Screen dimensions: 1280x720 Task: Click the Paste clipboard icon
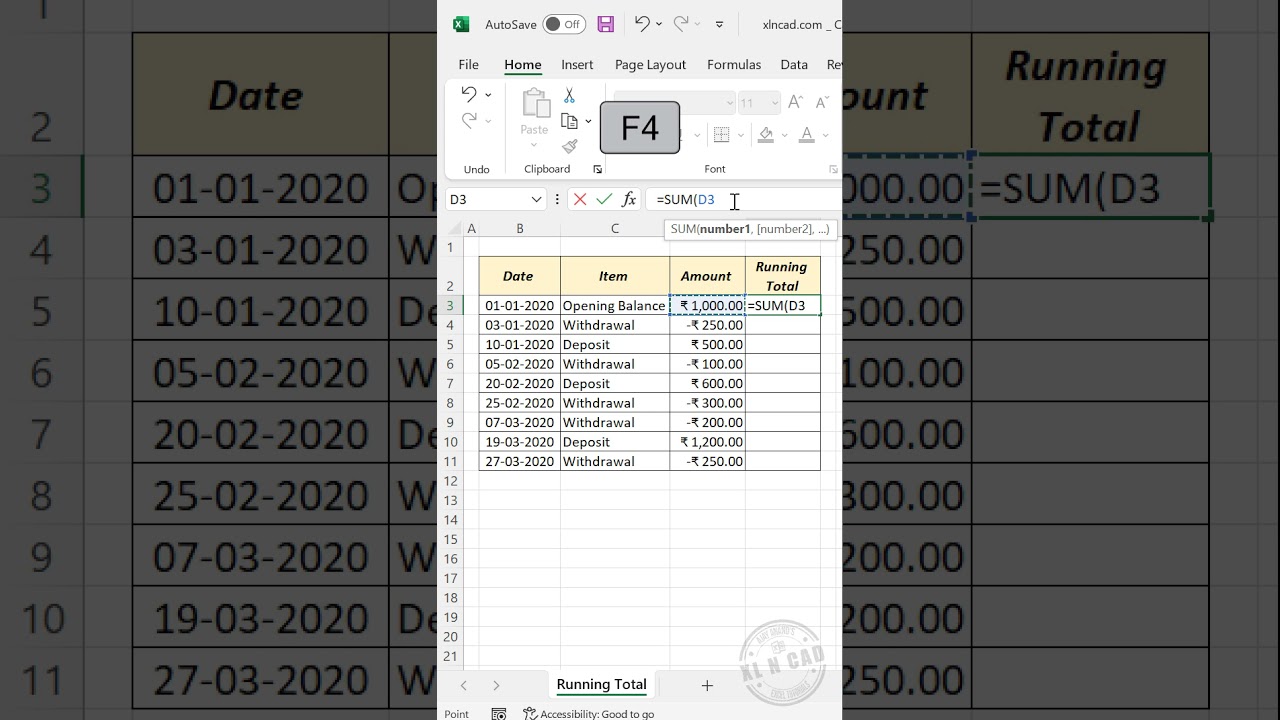coord(535,102)
